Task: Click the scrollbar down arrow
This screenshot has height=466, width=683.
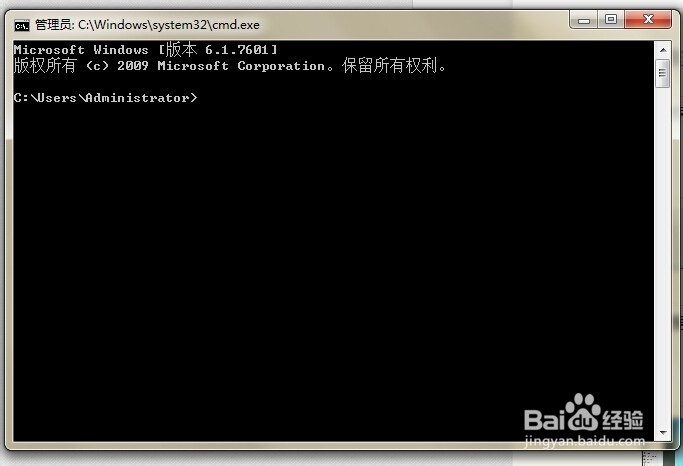Action: pyautogui.click(x=663, y=432)
